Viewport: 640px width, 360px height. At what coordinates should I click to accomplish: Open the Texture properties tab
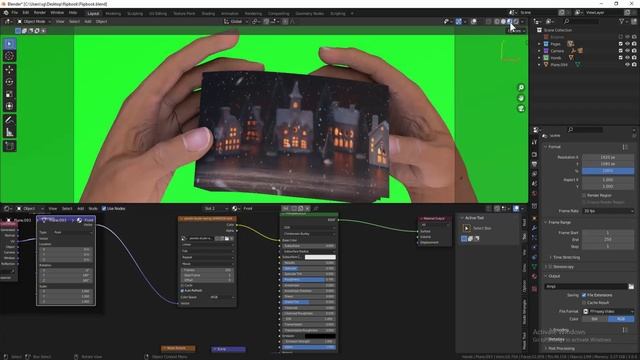[534, 289]
